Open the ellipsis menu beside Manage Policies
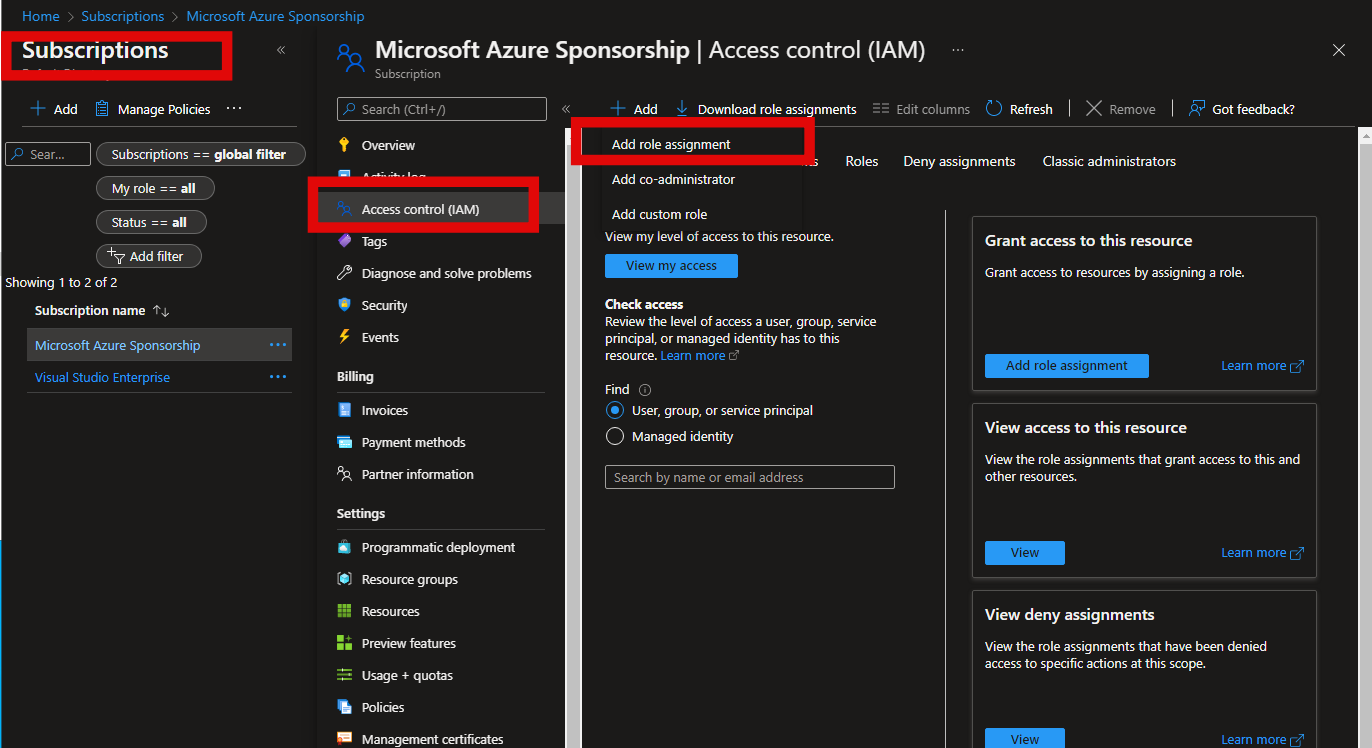This screenshot has height=748, width=1372. 234,108
